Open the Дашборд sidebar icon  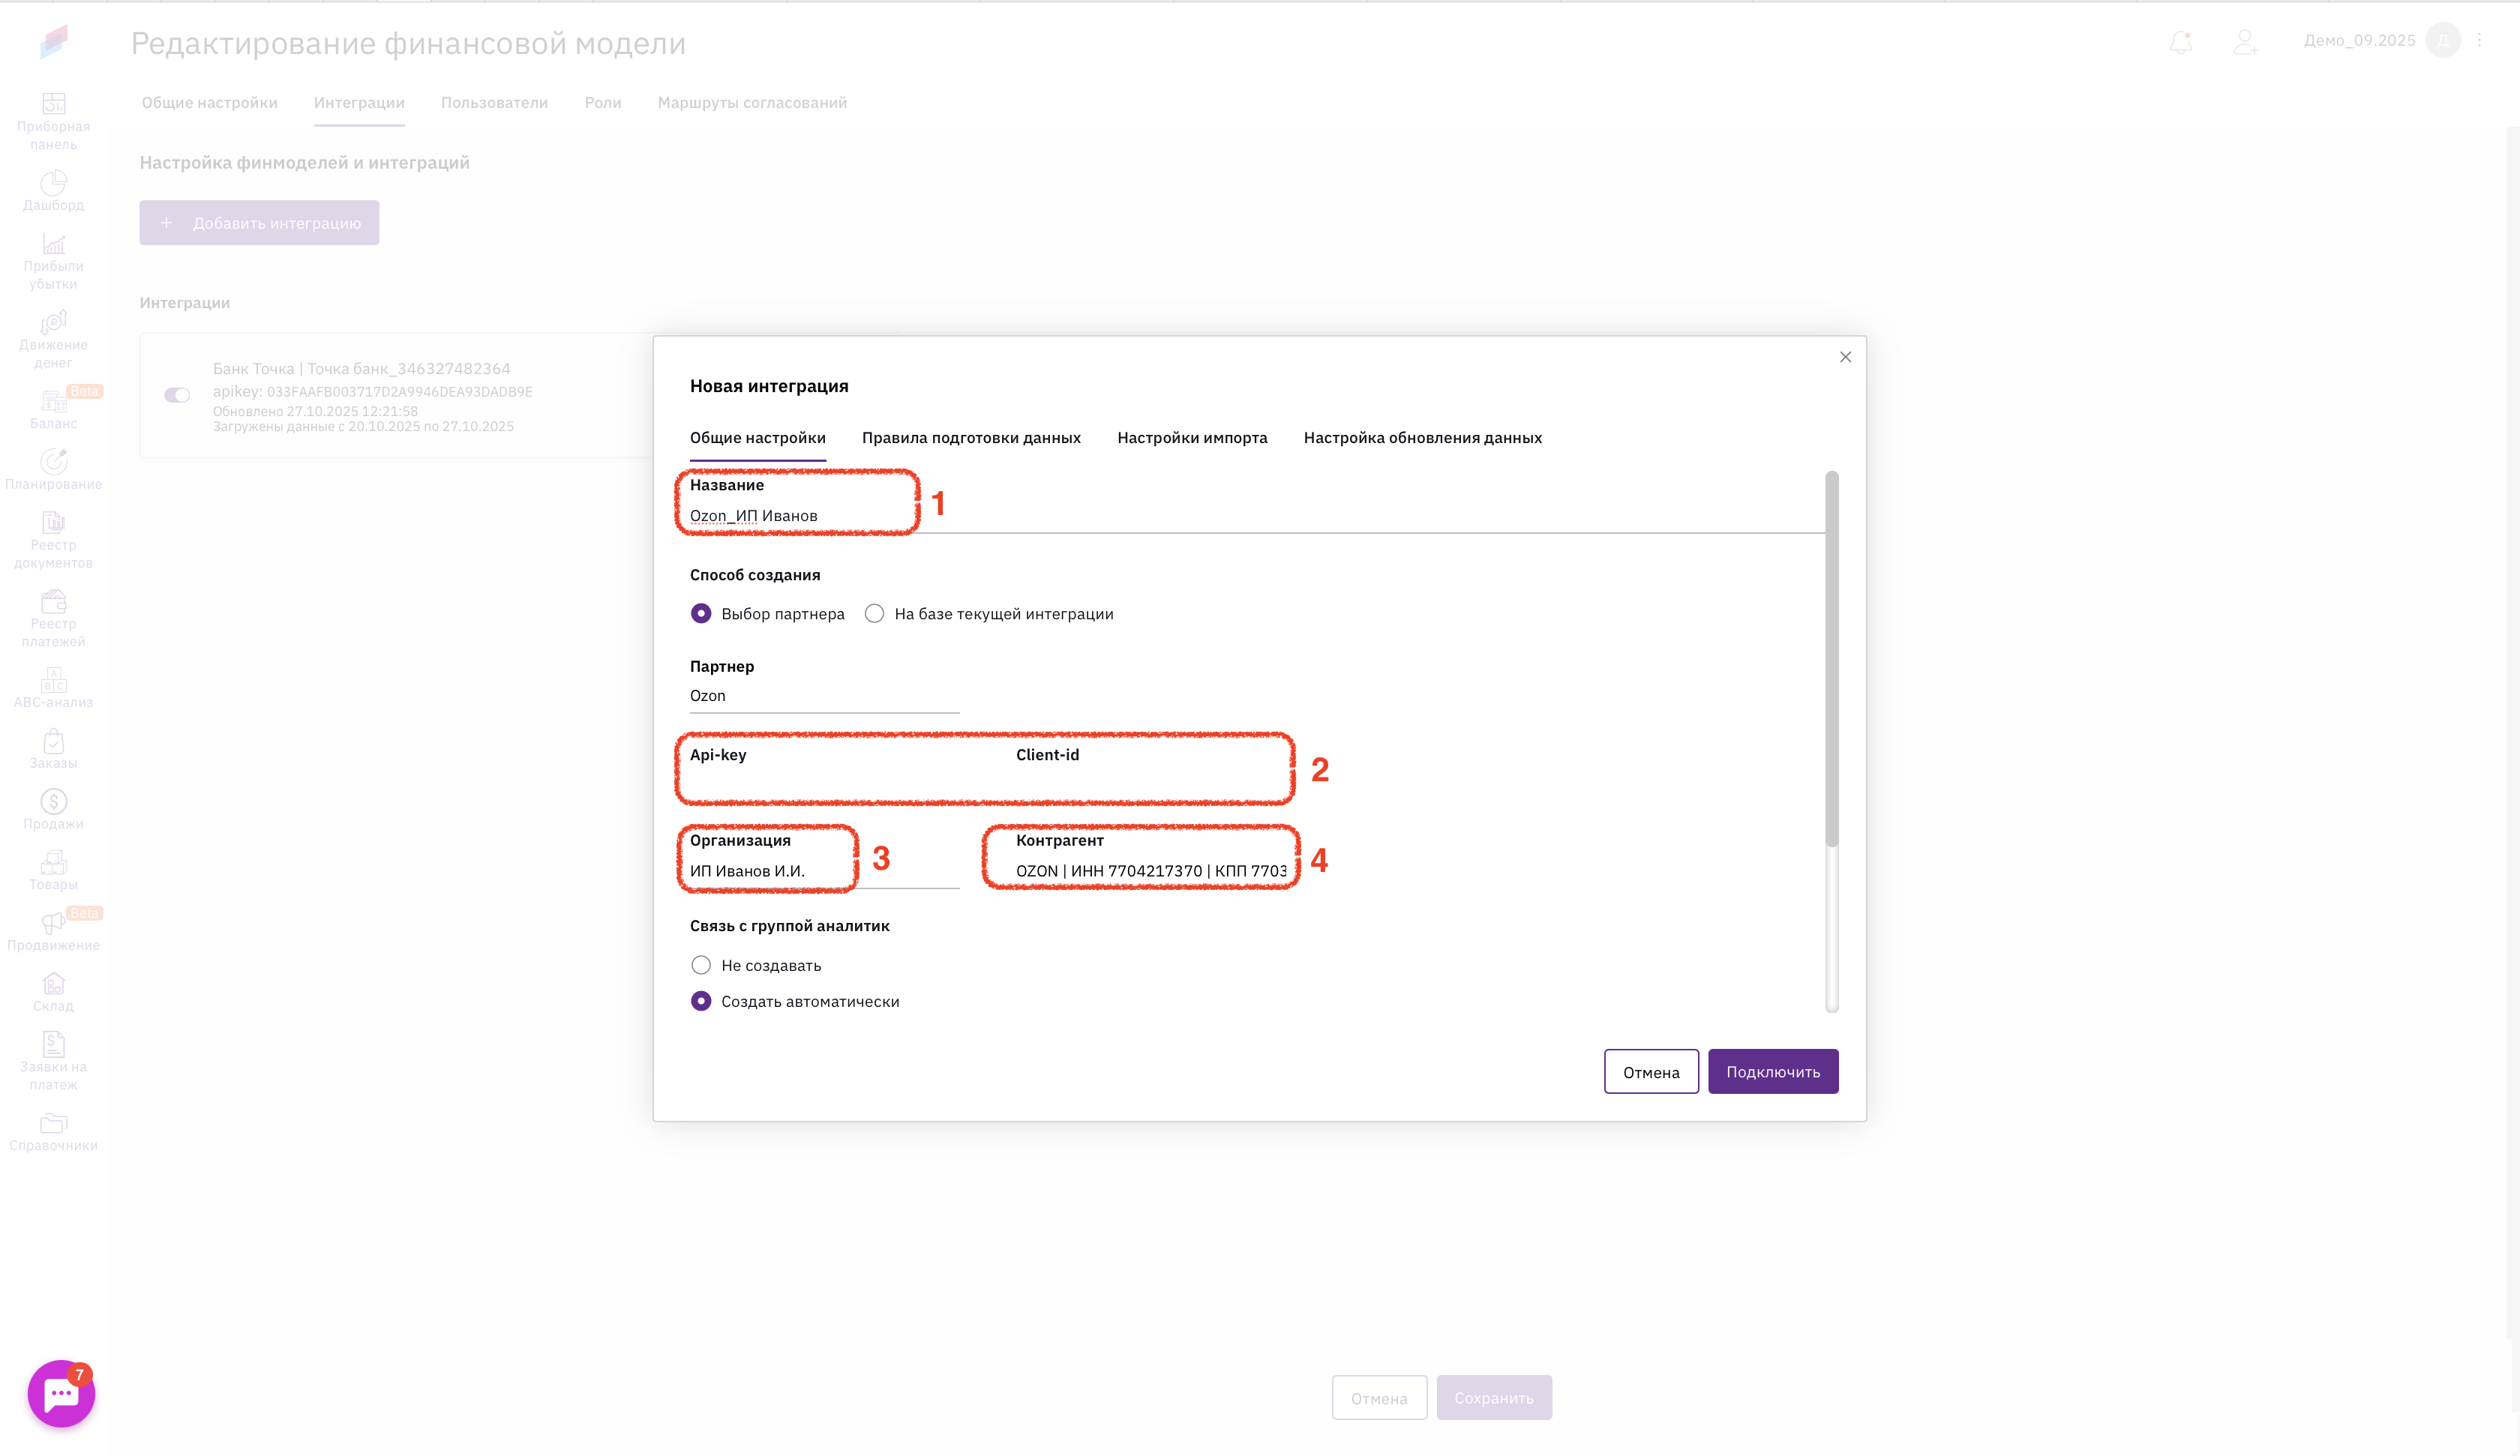pos(53,184)
